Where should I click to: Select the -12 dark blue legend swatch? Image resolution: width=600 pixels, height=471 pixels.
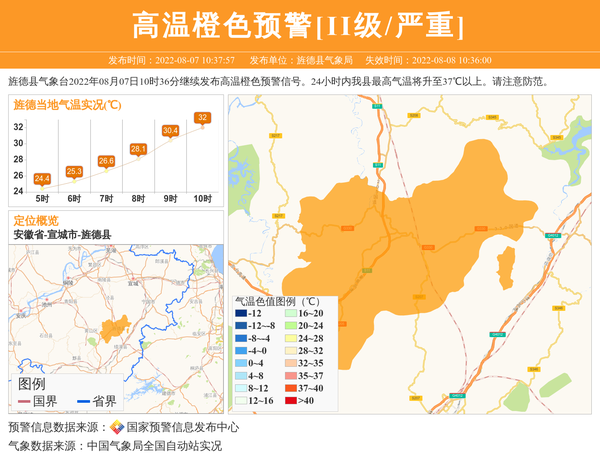click(x=241, y=314)
